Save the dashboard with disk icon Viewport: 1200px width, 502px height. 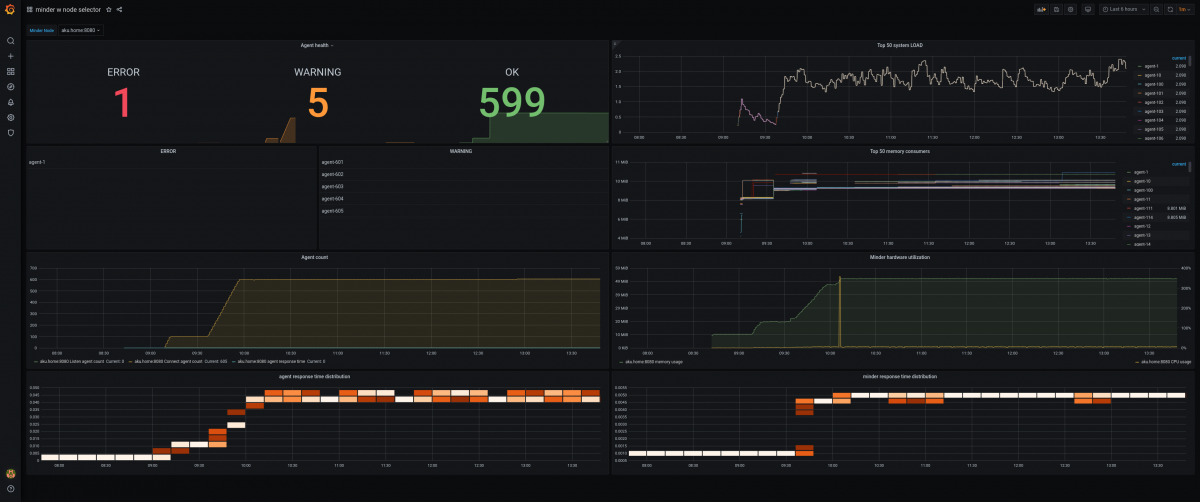point(1056,9)
